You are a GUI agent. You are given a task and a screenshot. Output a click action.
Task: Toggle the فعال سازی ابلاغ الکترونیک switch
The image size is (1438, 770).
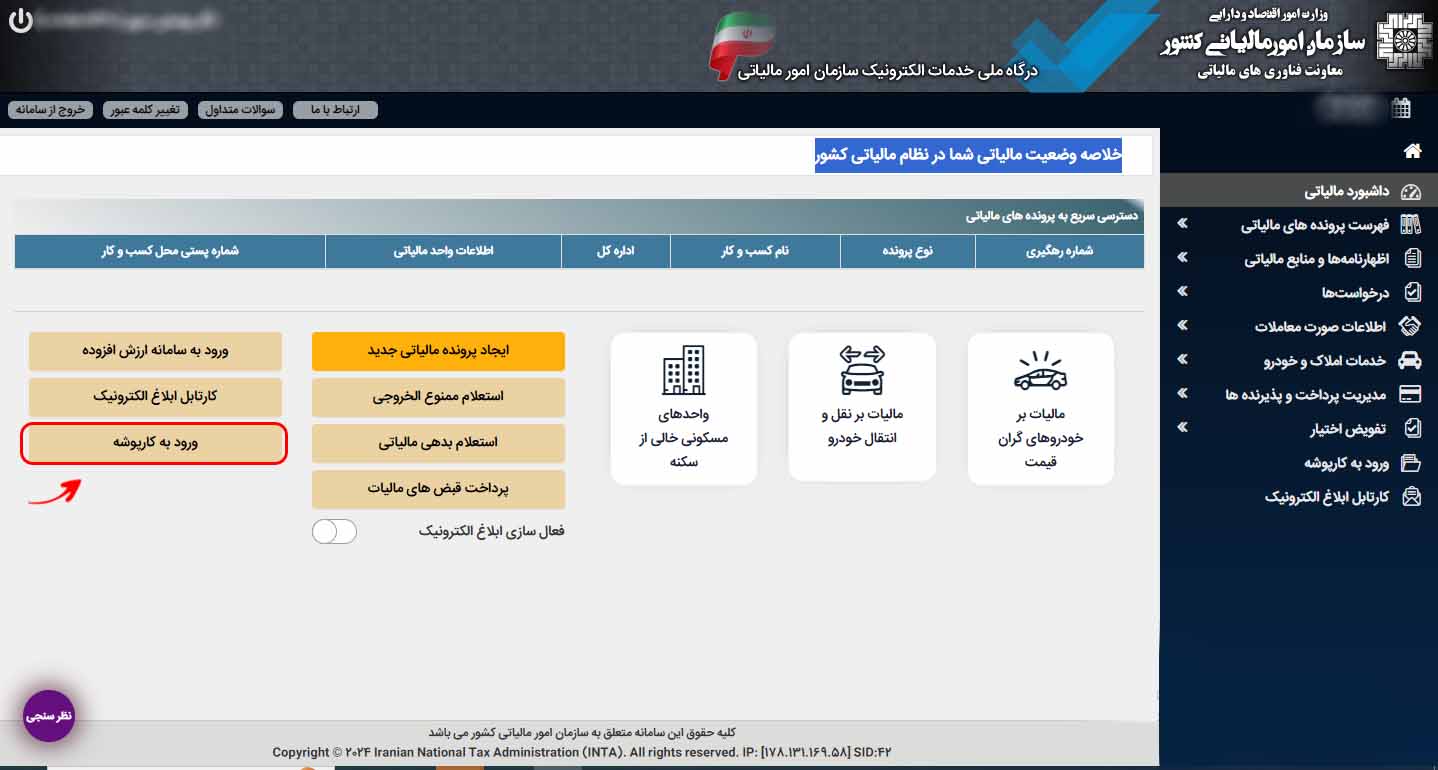click(x=334, y=531)
